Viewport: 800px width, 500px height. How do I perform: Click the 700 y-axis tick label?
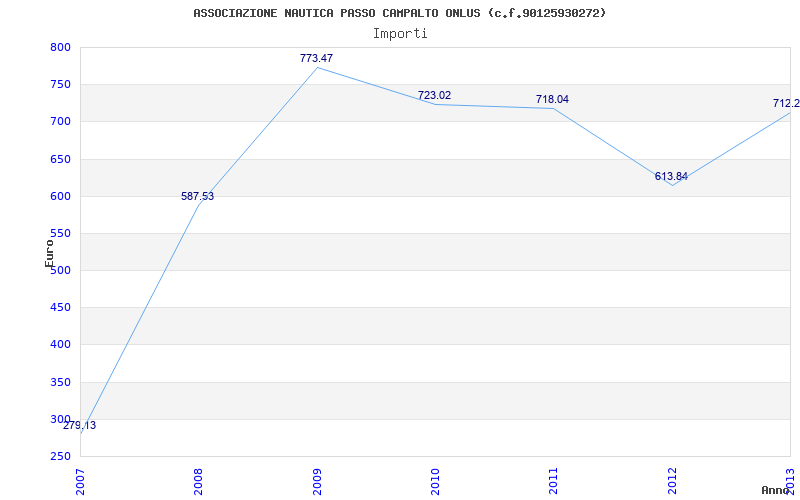click(60, 122)
